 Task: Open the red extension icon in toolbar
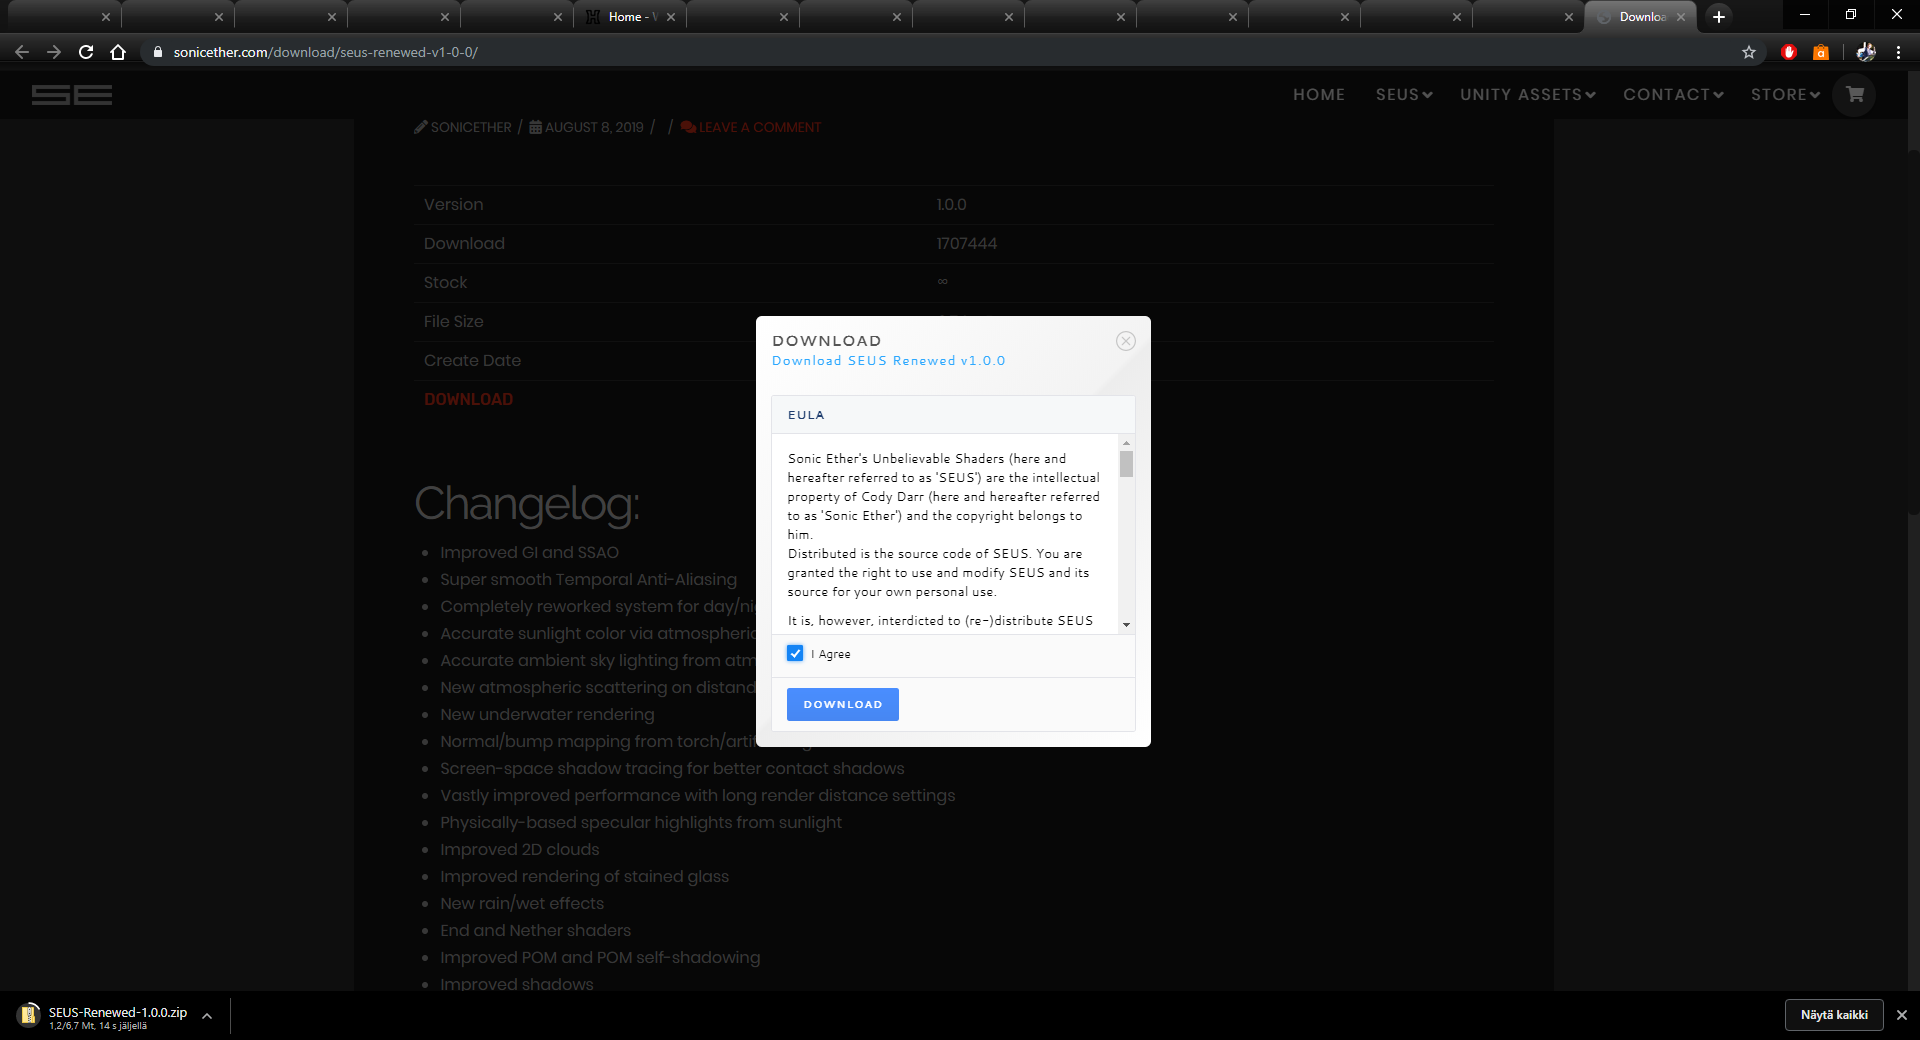(x=1789, y=52)
